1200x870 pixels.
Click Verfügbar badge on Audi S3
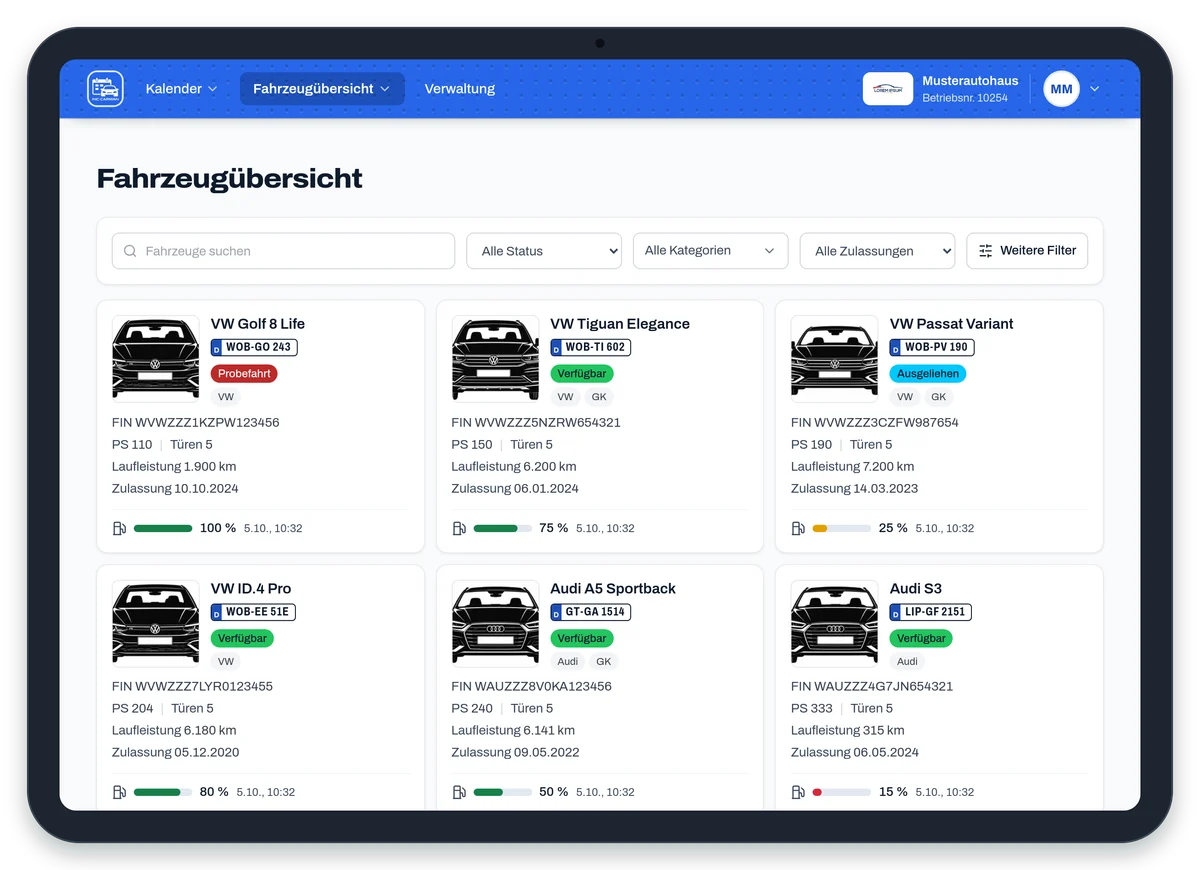tap(922, 638)
